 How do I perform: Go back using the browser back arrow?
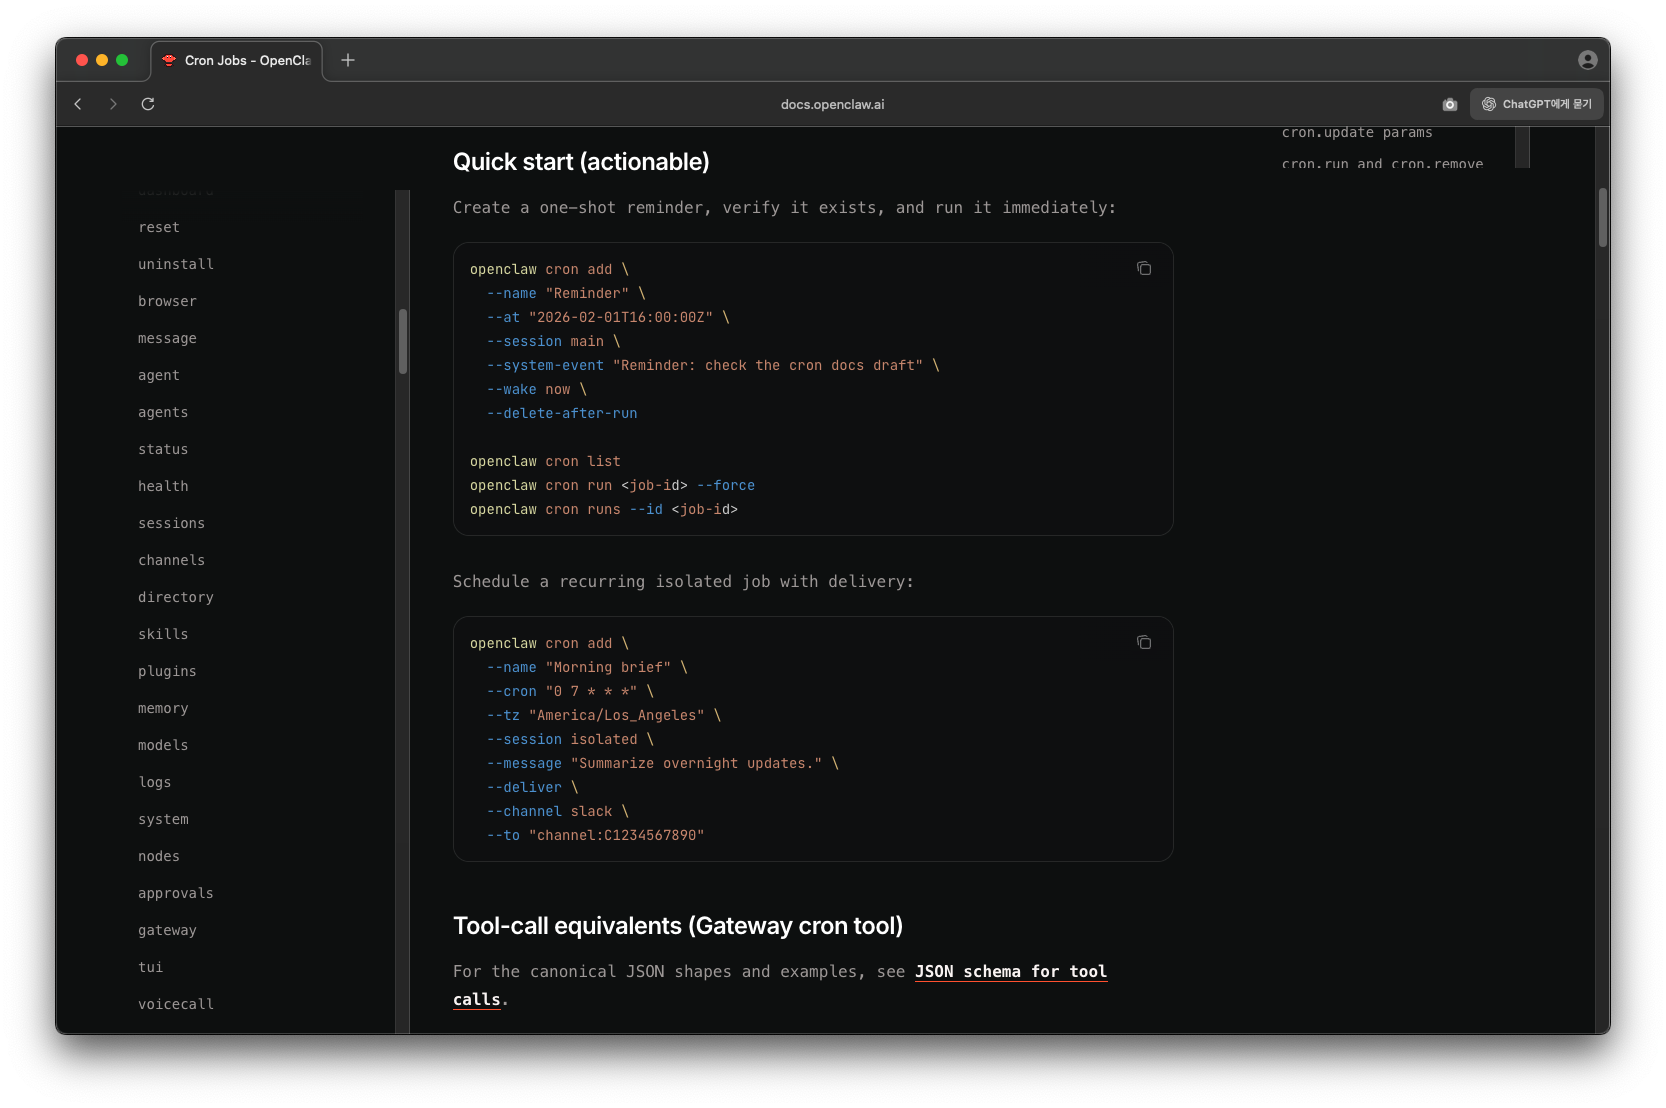78,104
